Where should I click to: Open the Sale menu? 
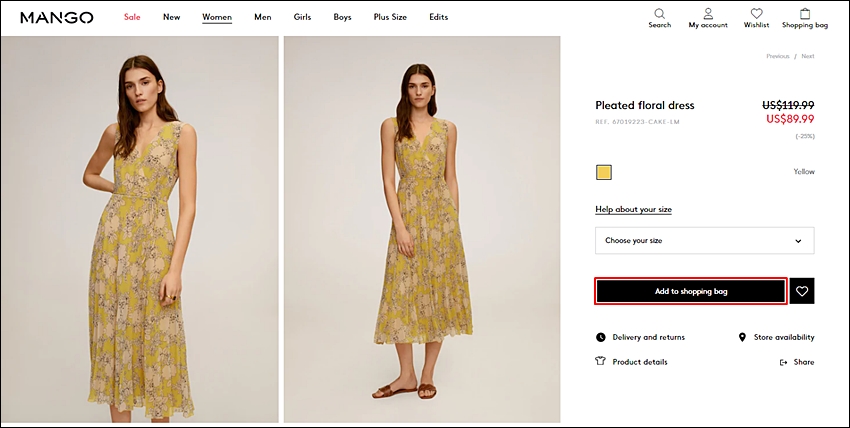point(132,17)
